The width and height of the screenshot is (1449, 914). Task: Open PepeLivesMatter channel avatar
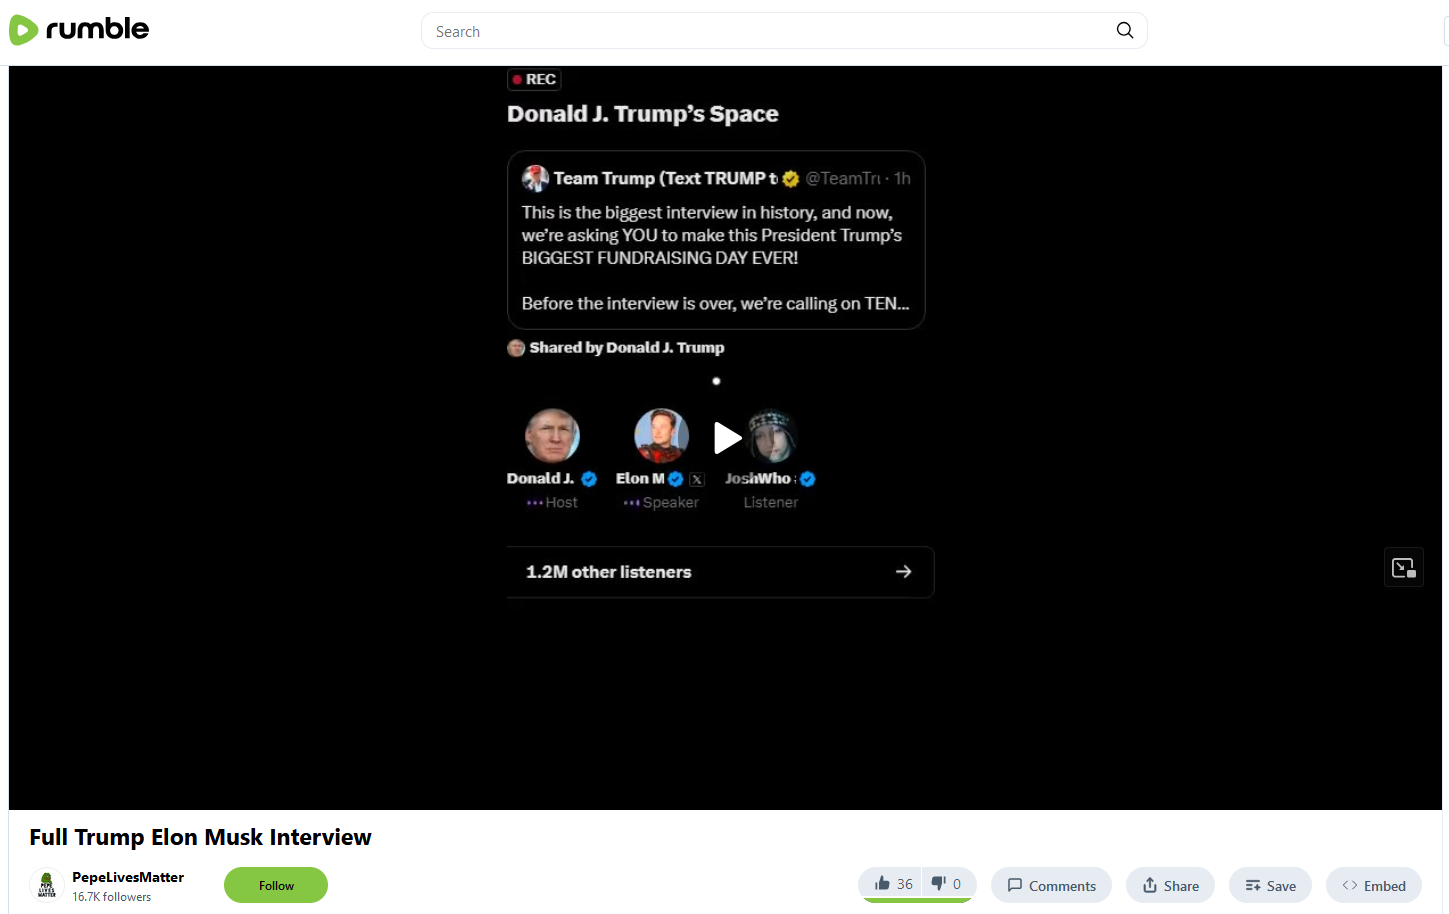(47, 885)
